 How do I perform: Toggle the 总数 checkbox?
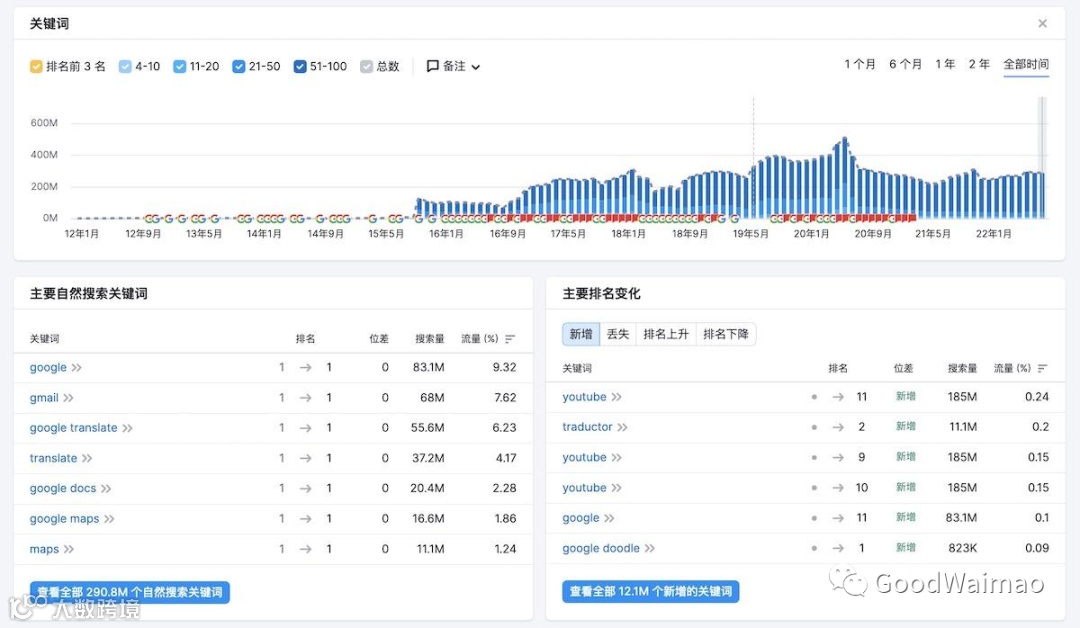coord(366,67)
